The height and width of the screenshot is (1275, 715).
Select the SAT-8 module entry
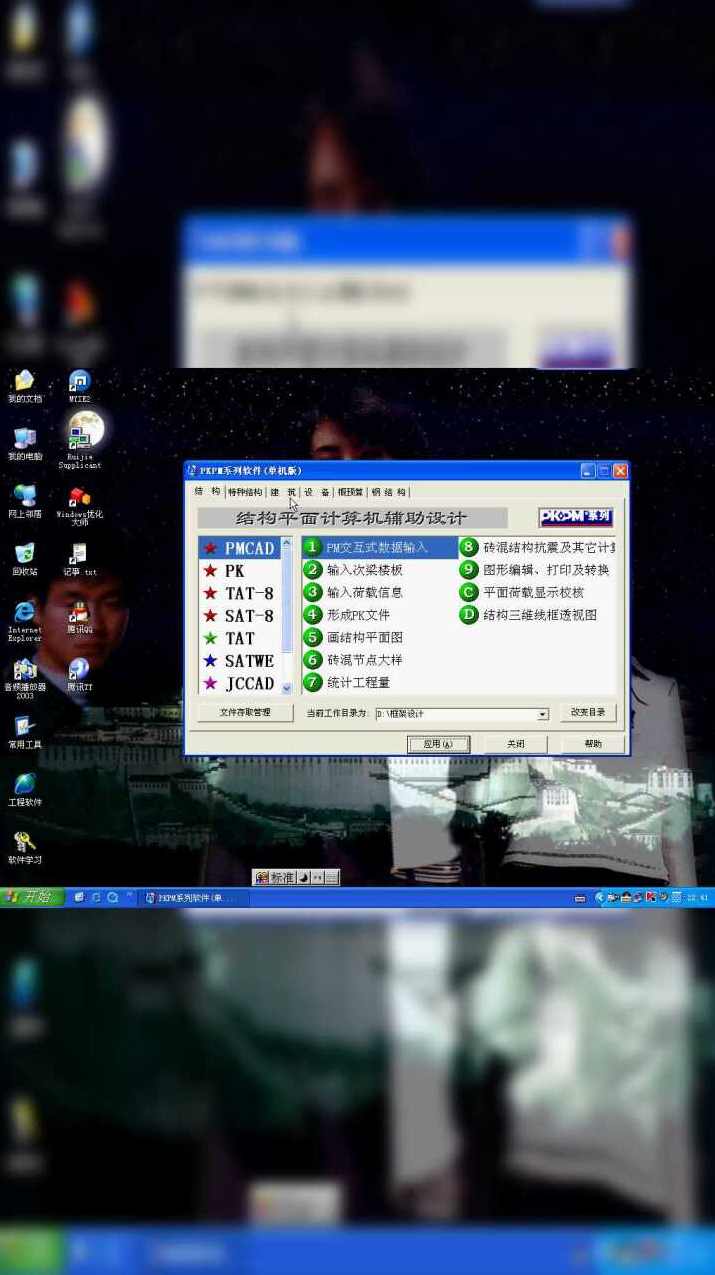coord(240,616)
